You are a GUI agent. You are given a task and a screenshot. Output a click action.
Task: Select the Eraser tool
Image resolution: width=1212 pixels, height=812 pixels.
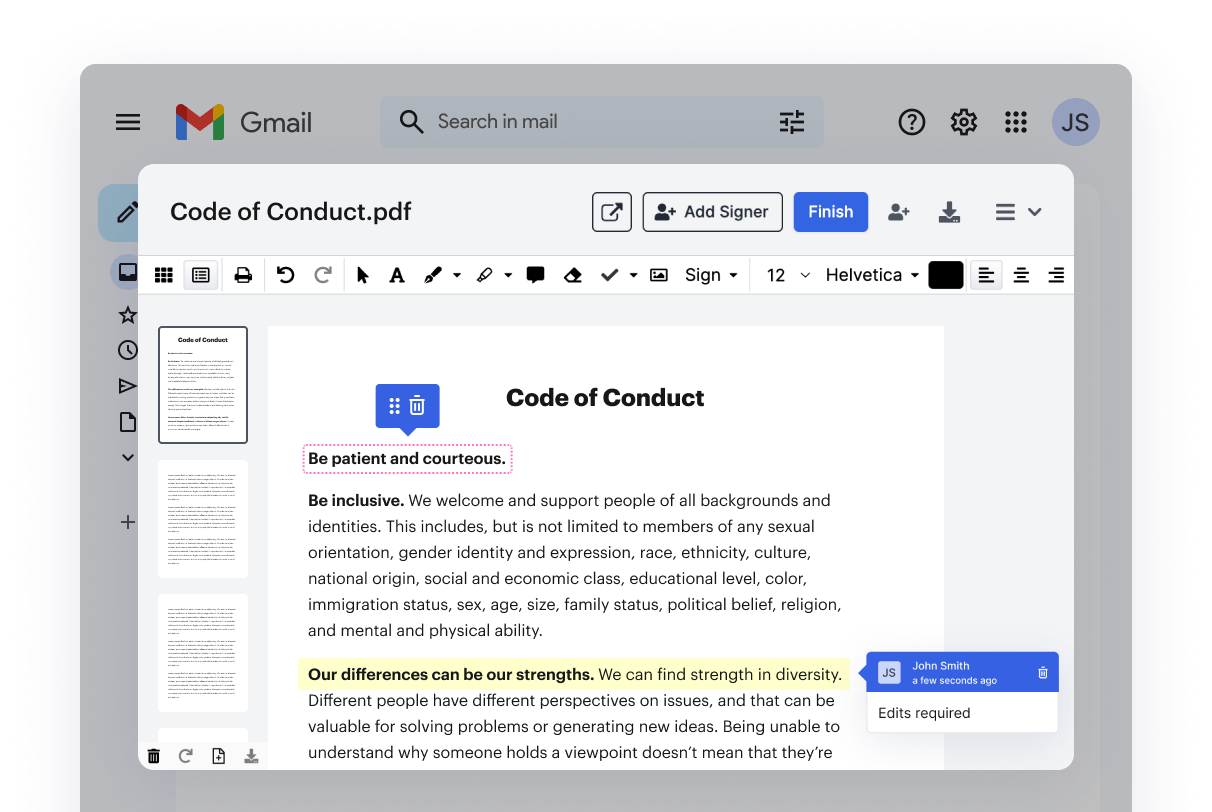point(572,275)
